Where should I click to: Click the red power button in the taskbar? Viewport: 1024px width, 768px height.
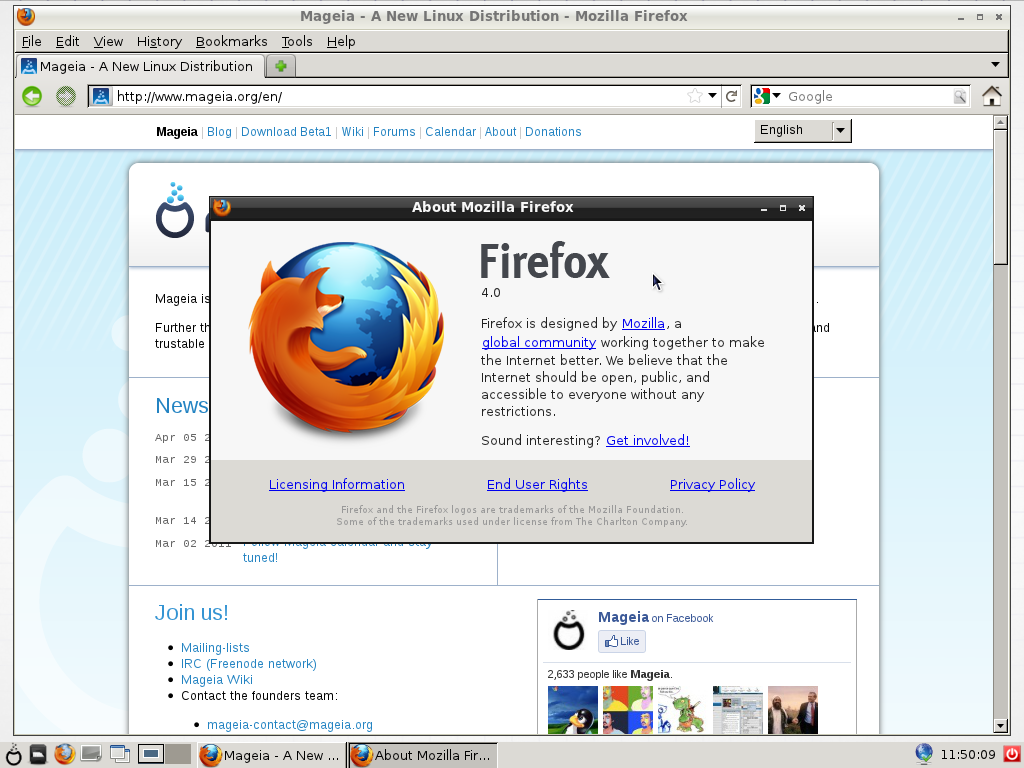1012,754
